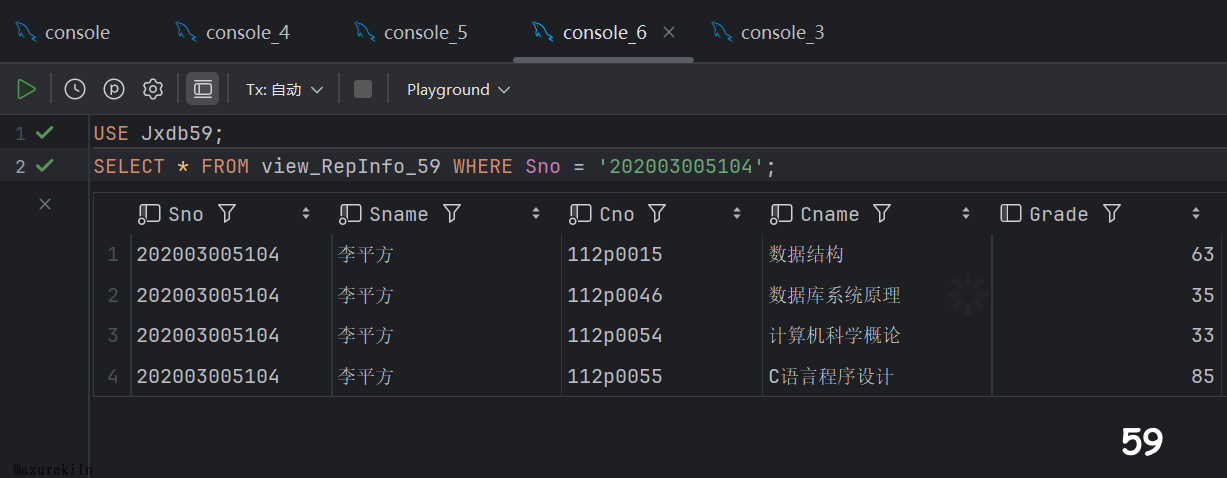Select the cell containing 数据库系统原理
The height and width of the screenshot is (478, 1227).
pos(834,296)
